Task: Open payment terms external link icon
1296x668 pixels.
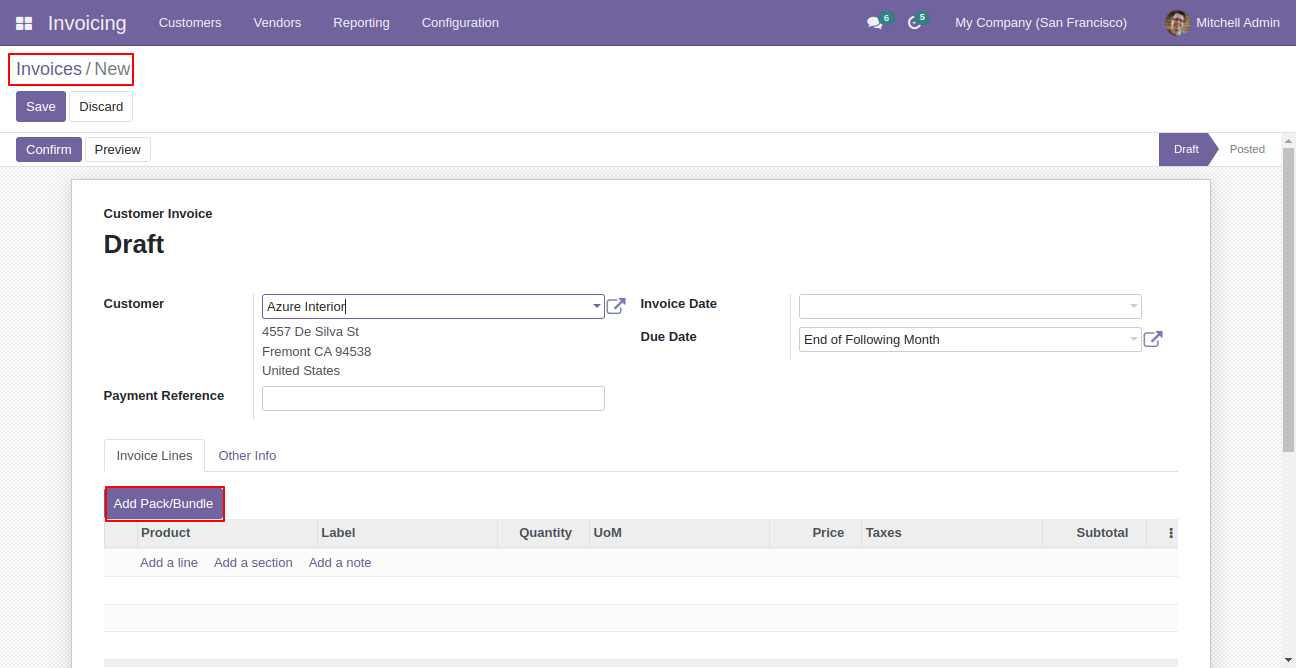Action: click(1153, 339)
